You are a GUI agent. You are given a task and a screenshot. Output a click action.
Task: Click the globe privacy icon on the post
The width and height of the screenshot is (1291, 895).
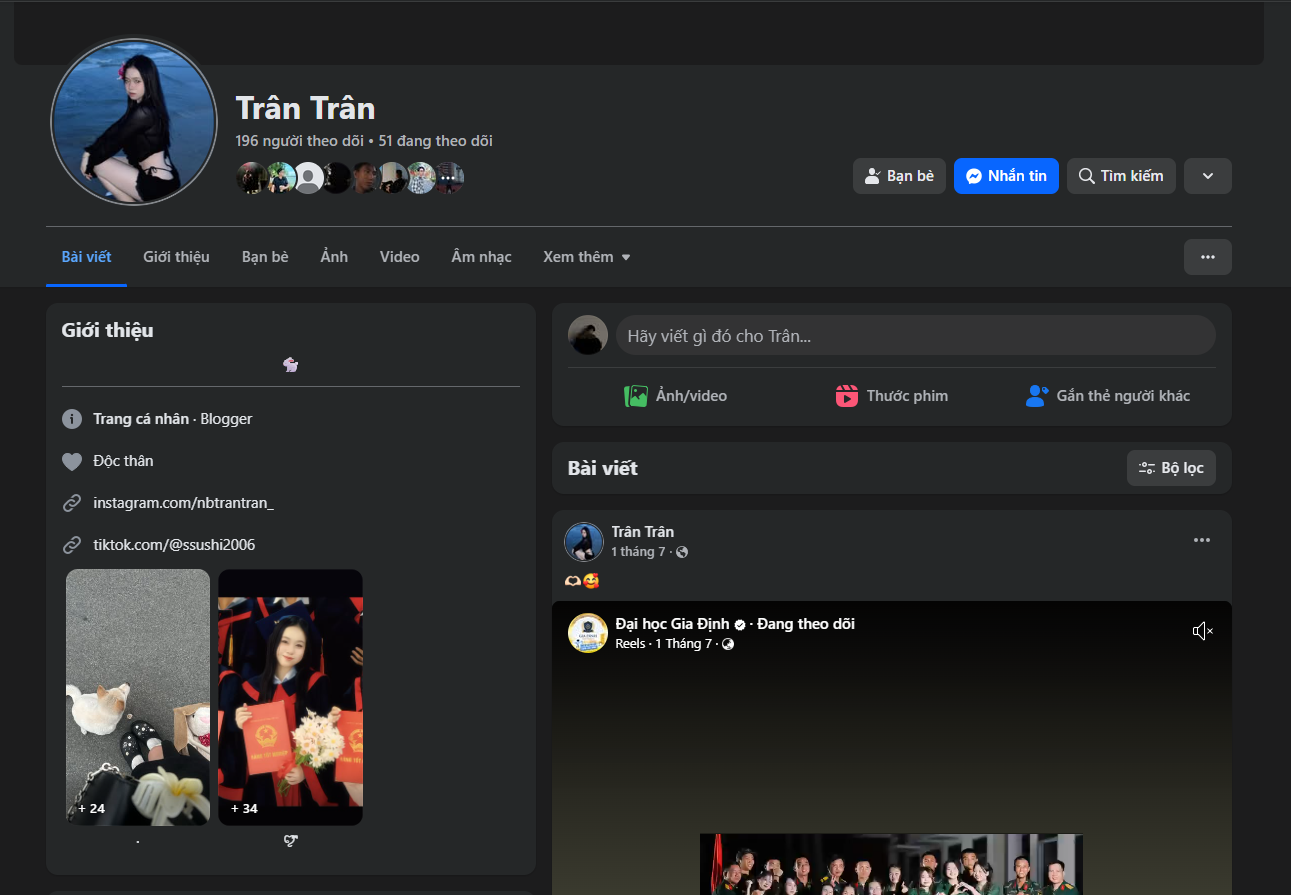[682, 552]
